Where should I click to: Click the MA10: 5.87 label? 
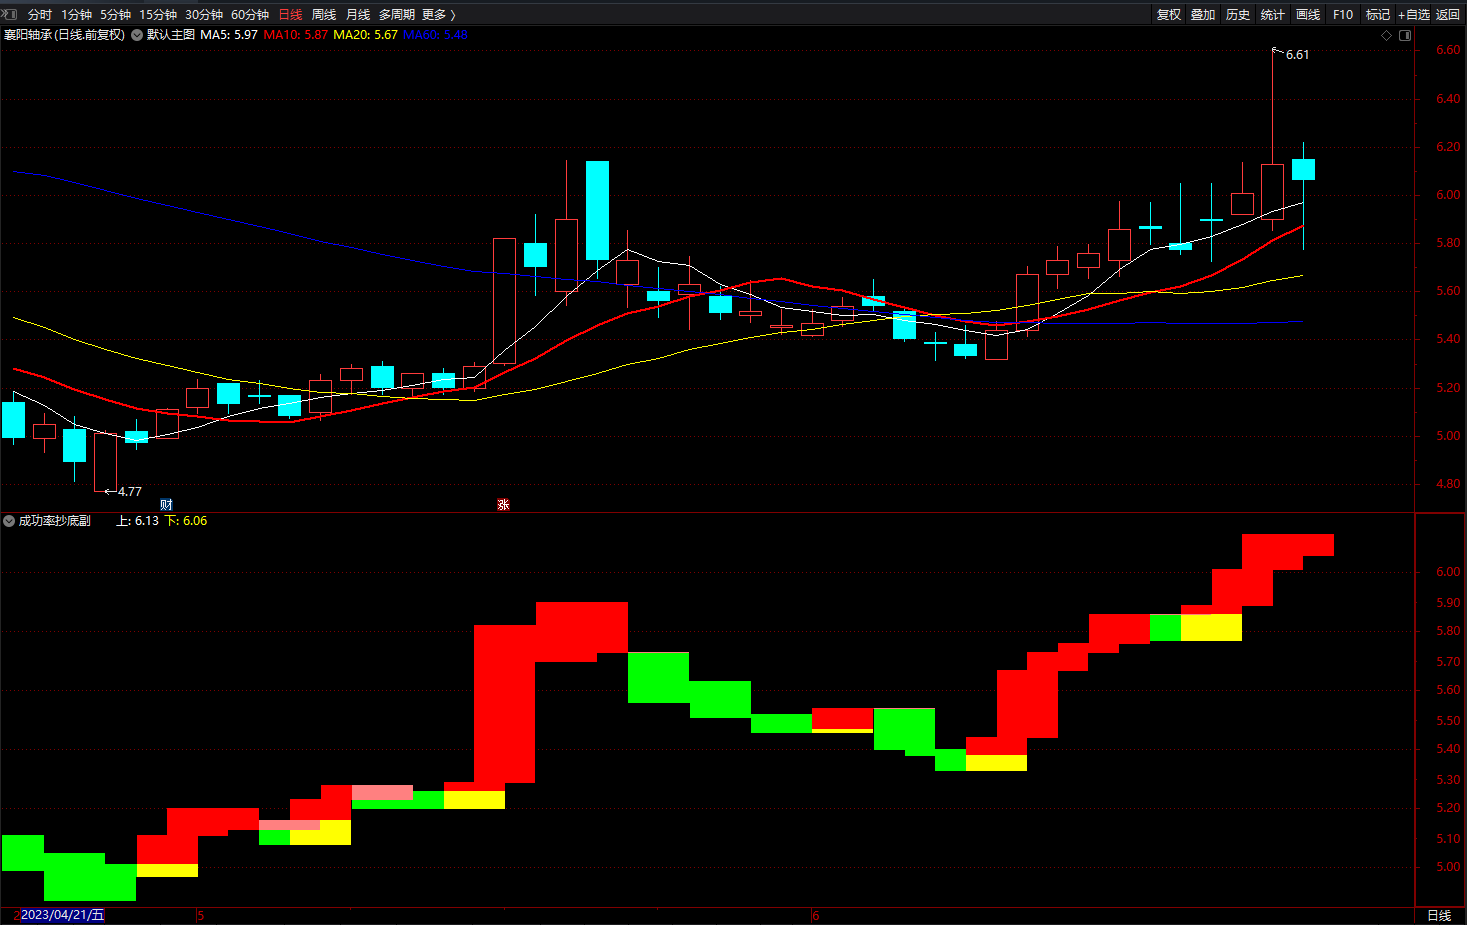coord(296,35)
